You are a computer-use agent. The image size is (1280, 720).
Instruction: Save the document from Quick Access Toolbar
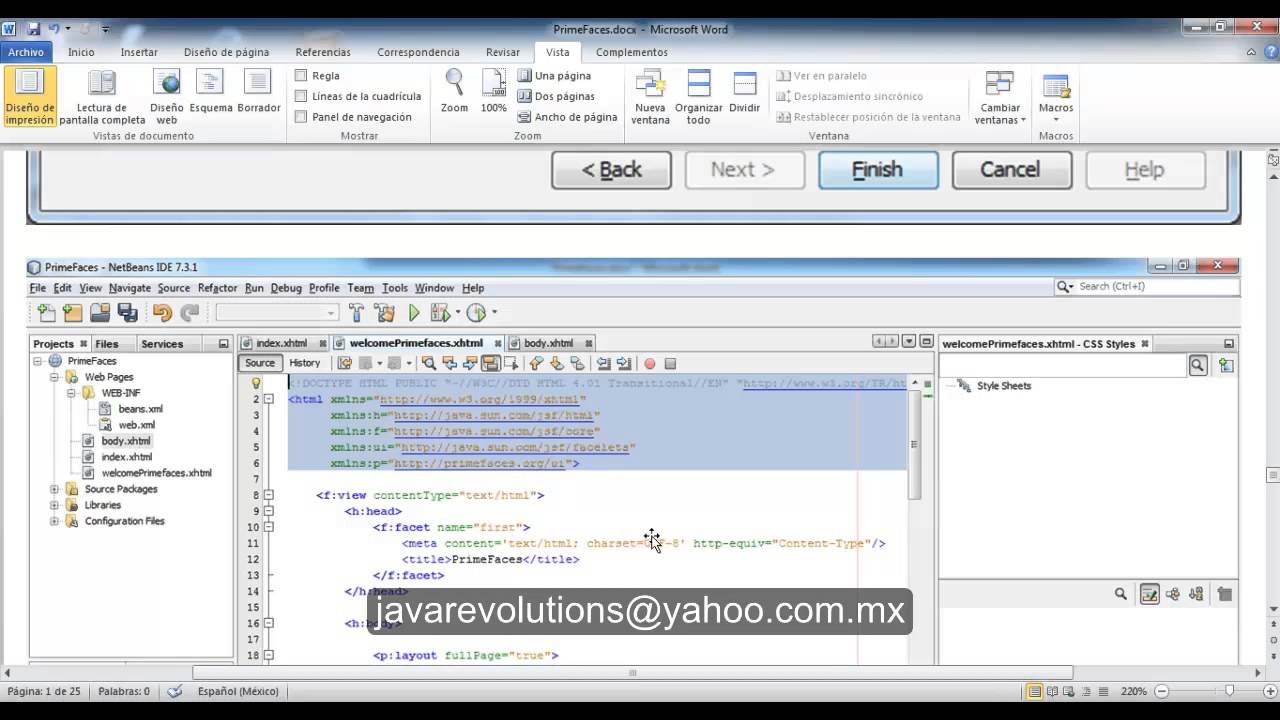(x=34, y=29)
